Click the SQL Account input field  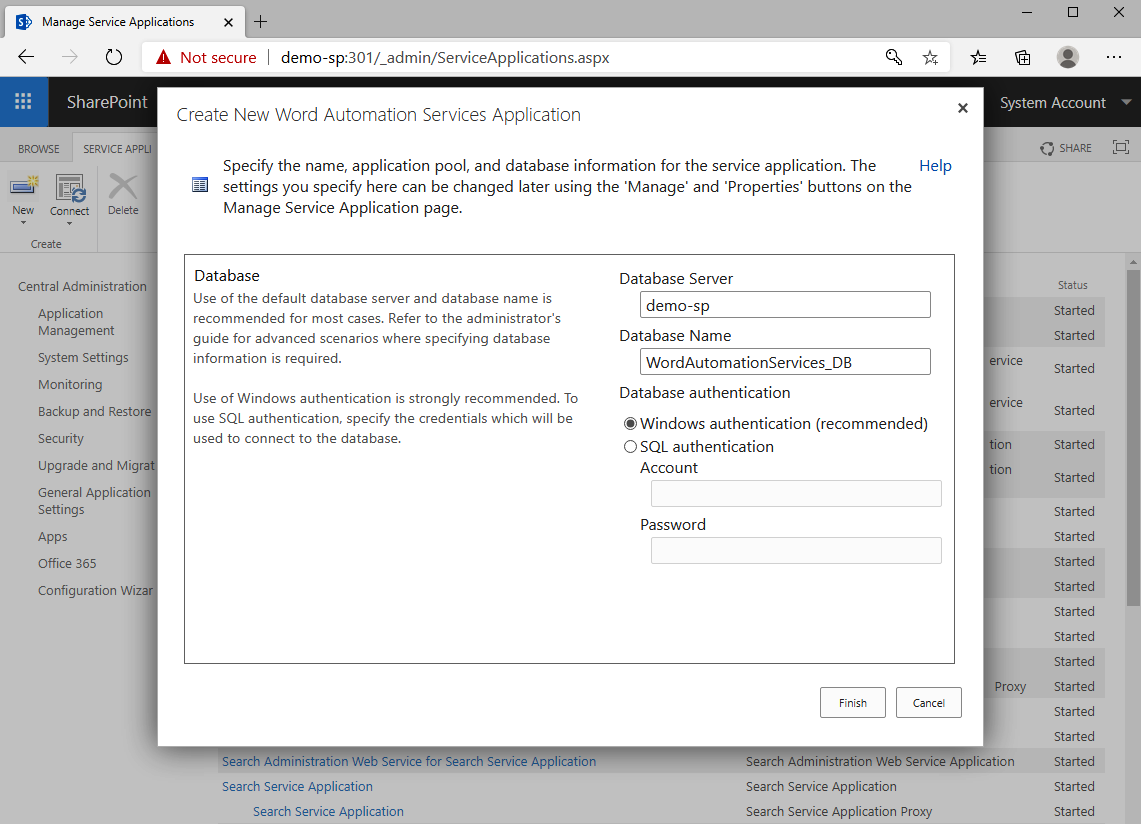pyautogui.click(x=796, y=494)
